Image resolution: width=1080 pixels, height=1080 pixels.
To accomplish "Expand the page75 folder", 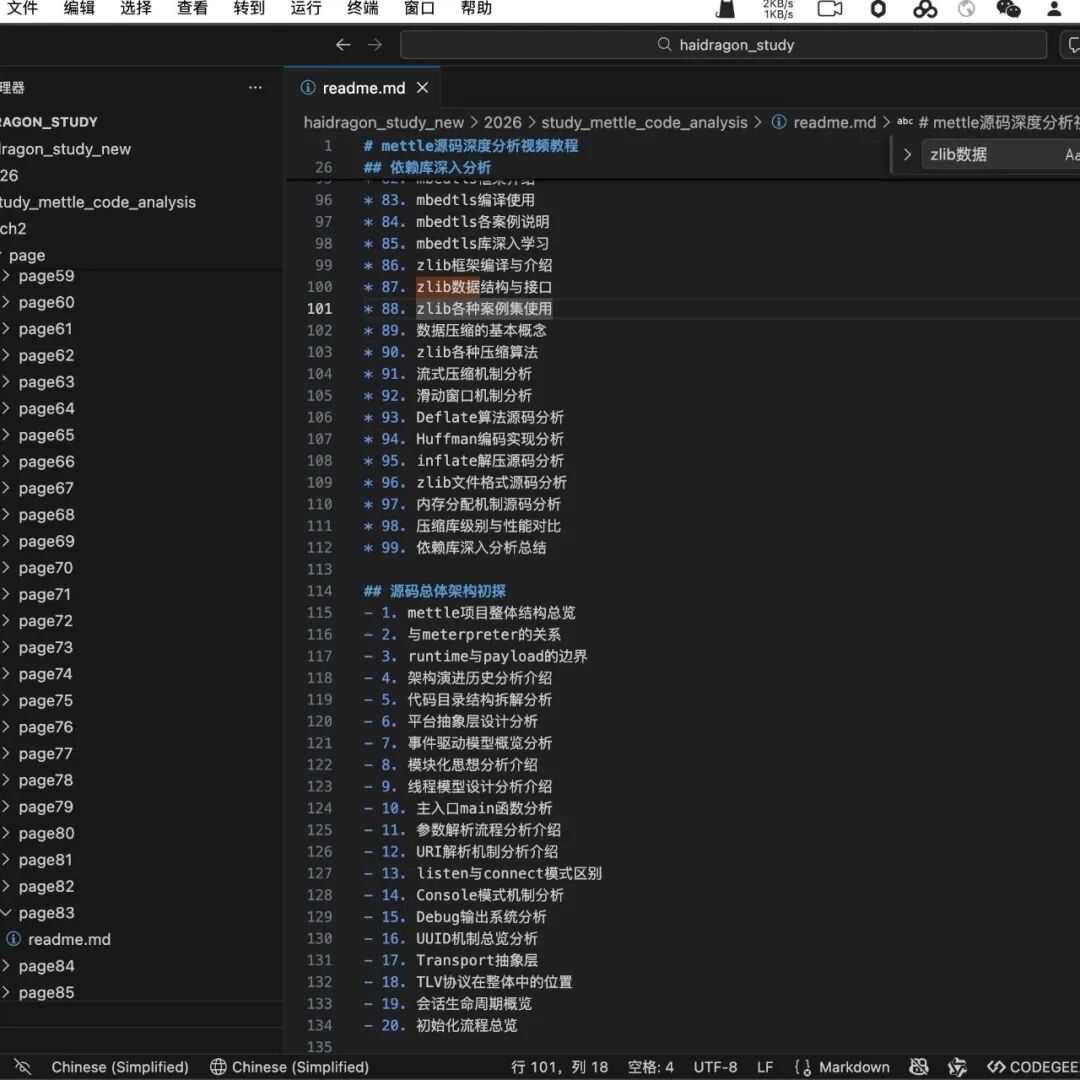I will pos(45,700).
